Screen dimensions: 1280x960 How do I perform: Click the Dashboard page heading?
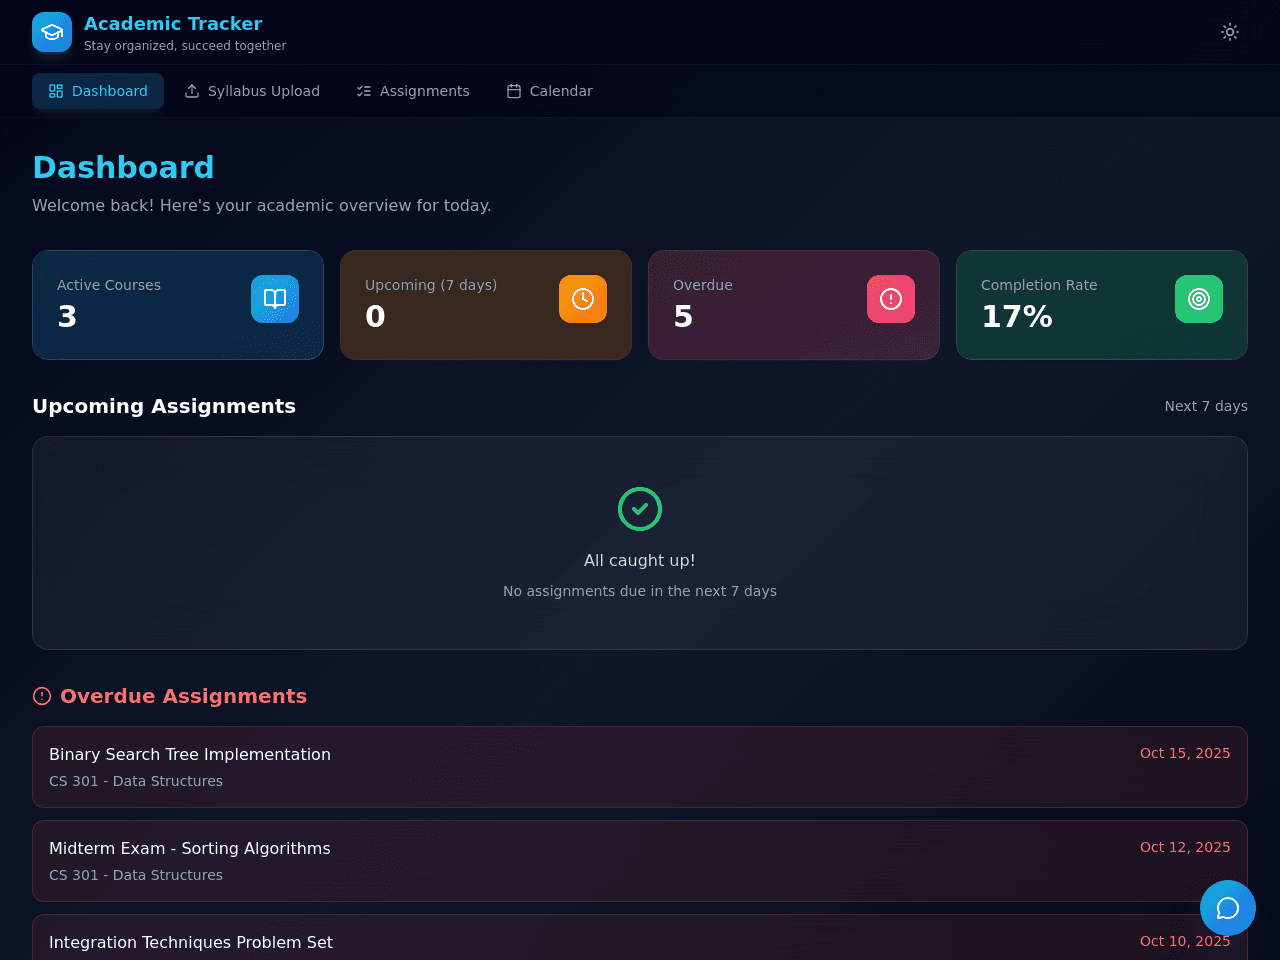pyautogui.click(x=123, y=167)
